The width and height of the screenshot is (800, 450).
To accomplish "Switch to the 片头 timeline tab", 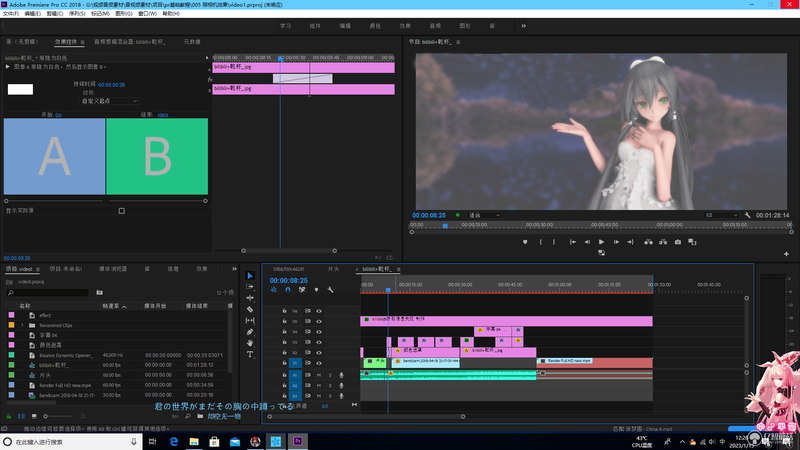I will click(333, 269).
